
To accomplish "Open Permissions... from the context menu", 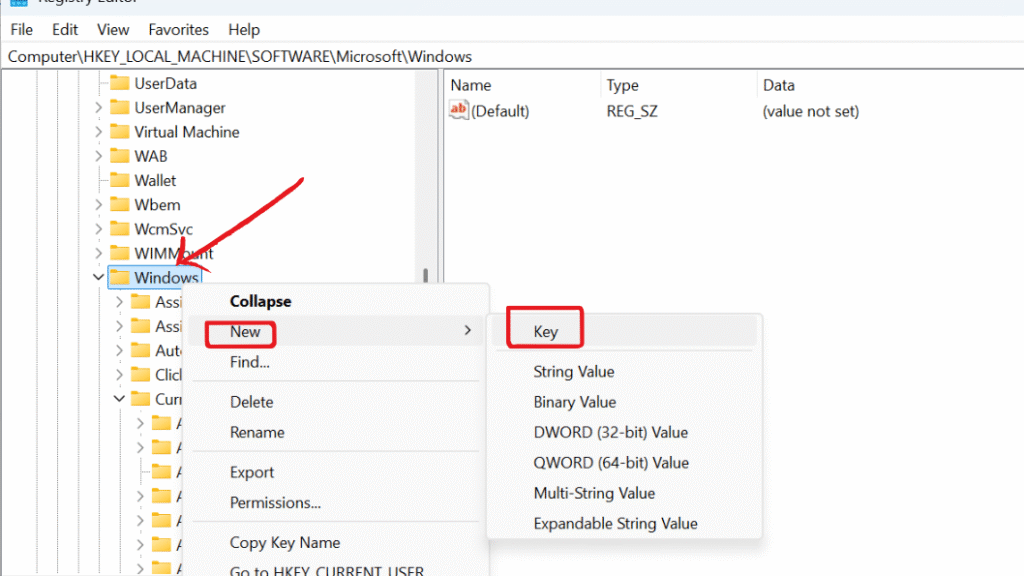I will coord(275,502).
